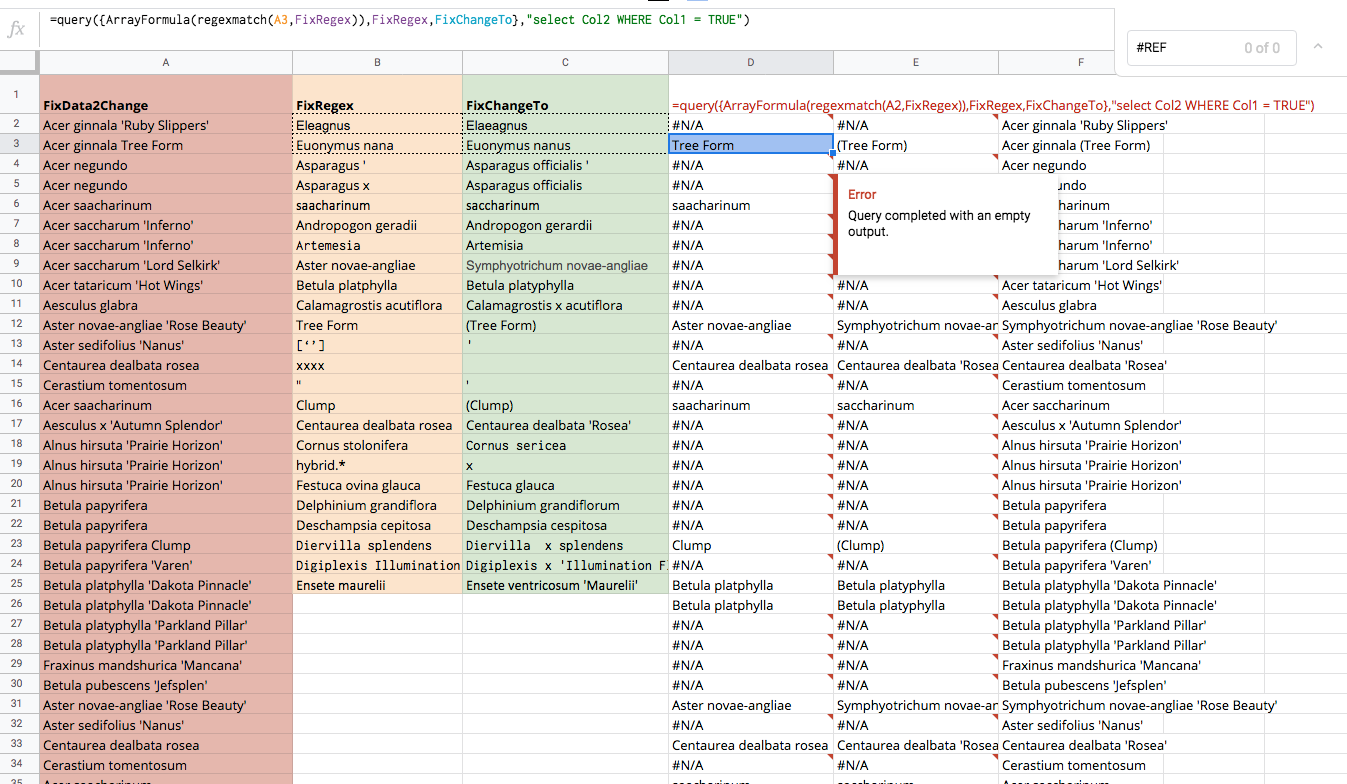Select the 'Asparagus x' cell
Image resolution: width=1347 pixels, height=784 pixels.
click(x=377, y=185)
